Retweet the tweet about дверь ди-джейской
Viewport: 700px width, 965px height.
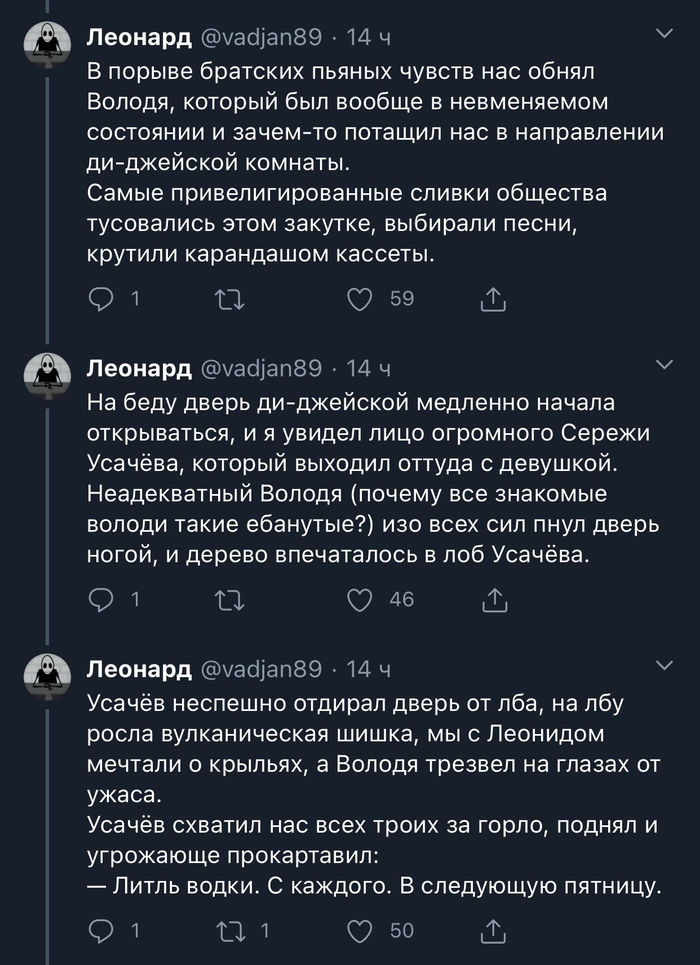point(231,599)
